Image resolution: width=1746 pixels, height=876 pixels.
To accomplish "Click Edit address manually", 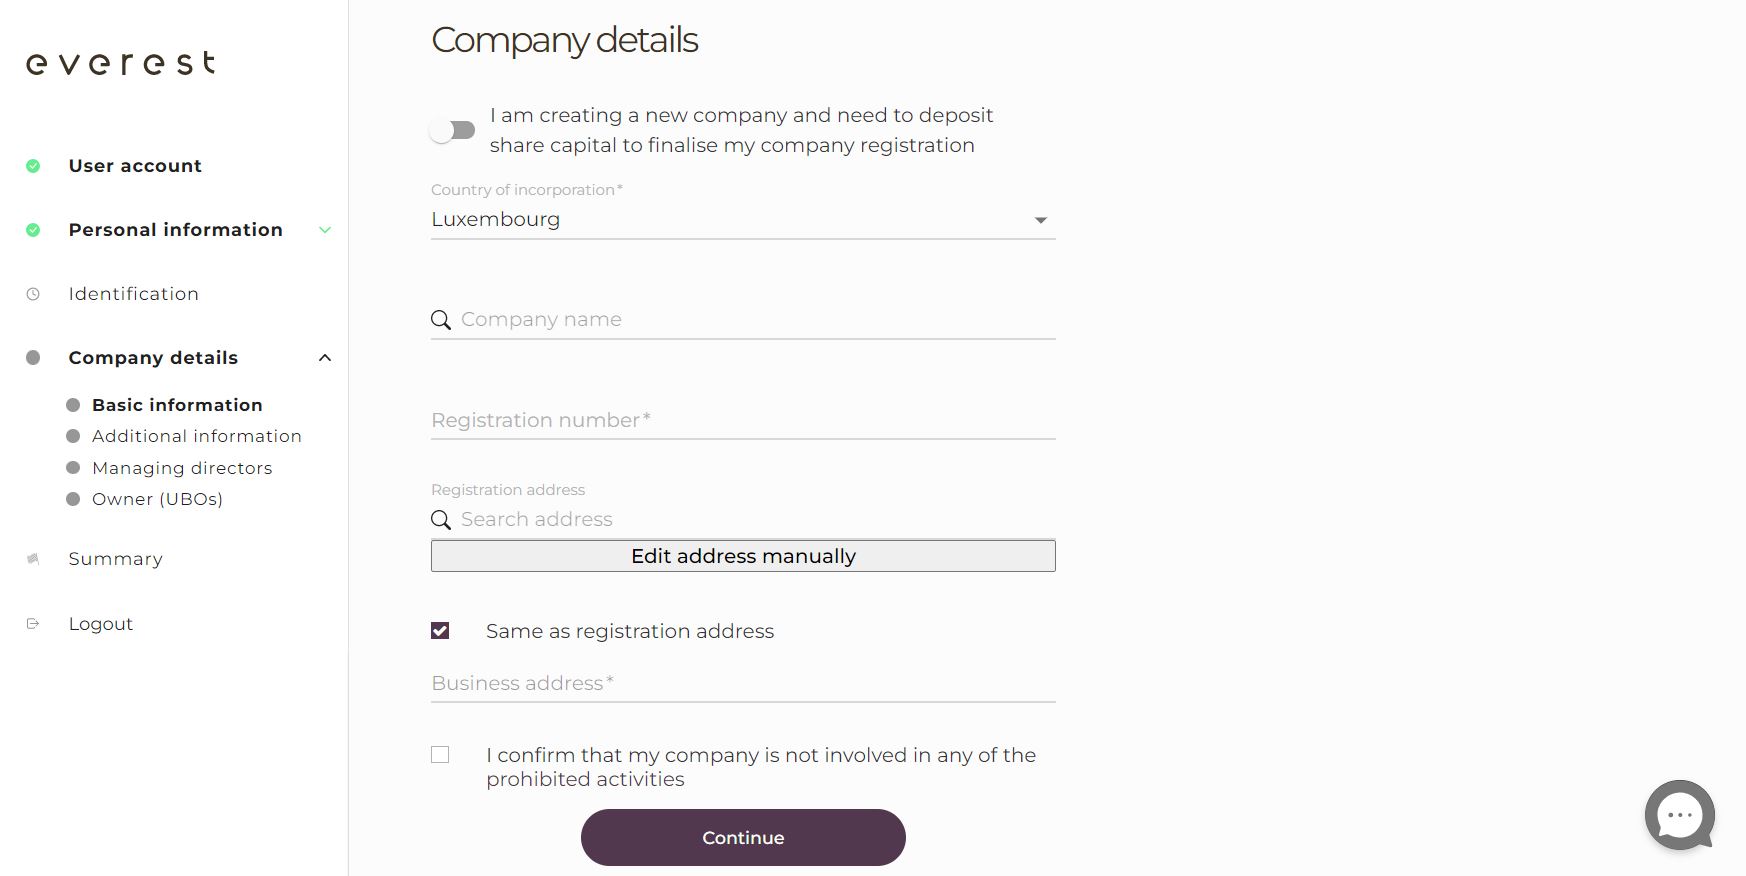I will coord(742,556).
